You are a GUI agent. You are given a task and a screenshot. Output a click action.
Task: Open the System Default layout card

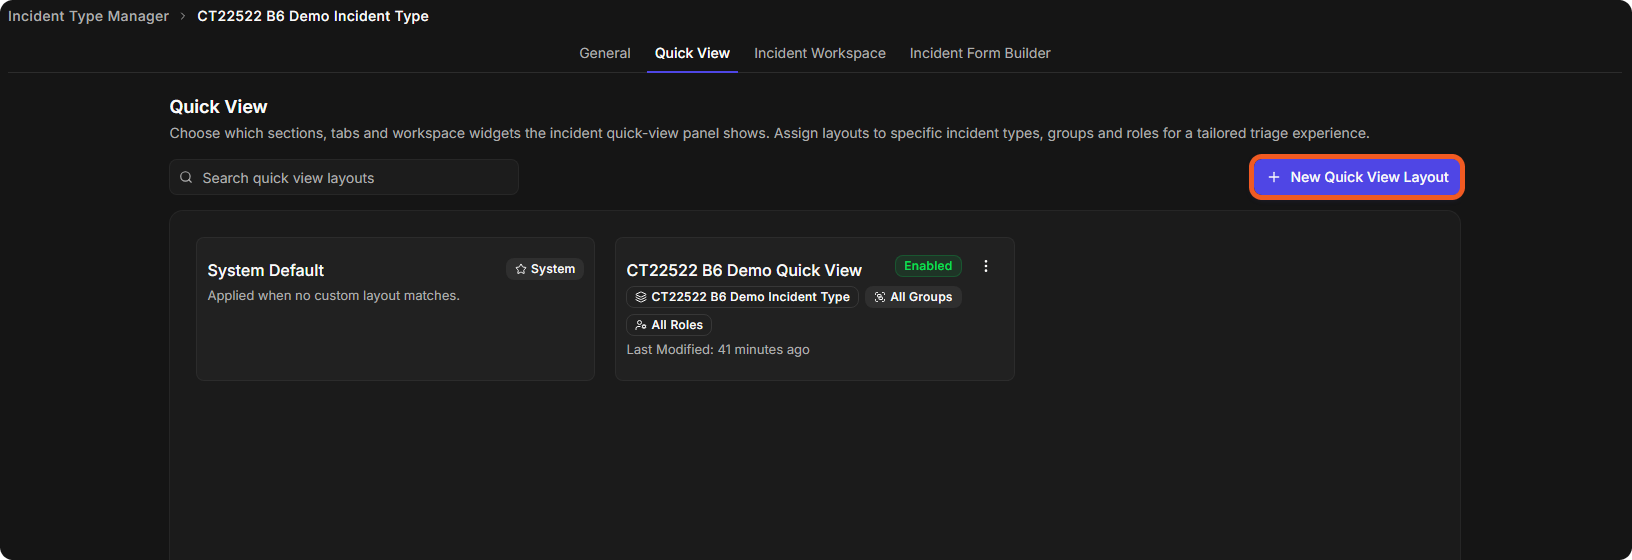395,309
